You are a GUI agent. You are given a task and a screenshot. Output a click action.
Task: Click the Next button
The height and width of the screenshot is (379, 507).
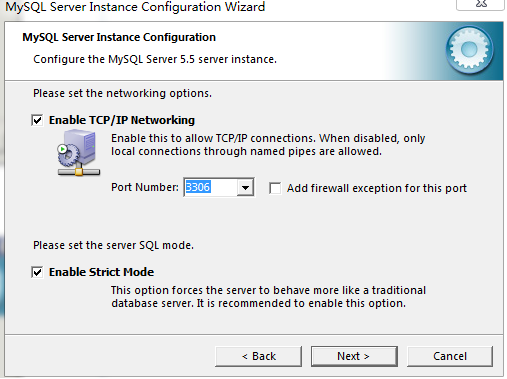click(354, 356)
